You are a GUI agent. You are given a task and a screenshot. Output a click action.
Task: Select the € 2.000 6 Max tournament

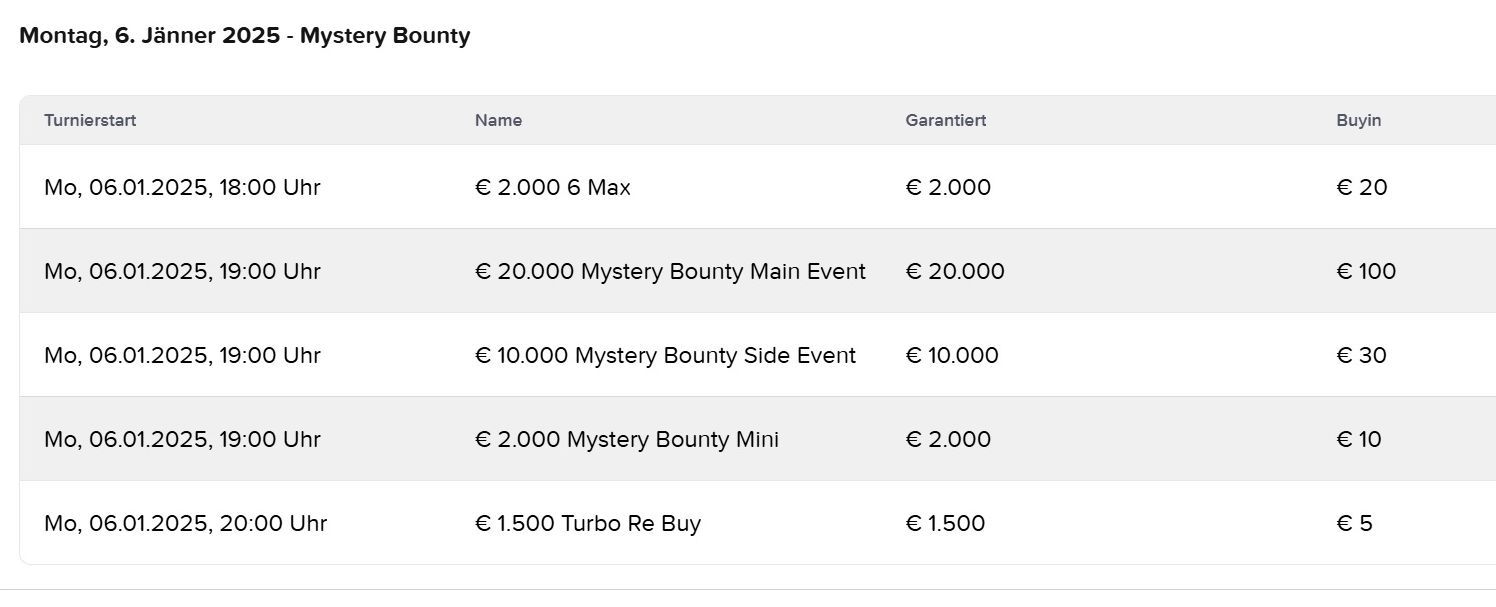pyautogui.click(x=552, y=187)
